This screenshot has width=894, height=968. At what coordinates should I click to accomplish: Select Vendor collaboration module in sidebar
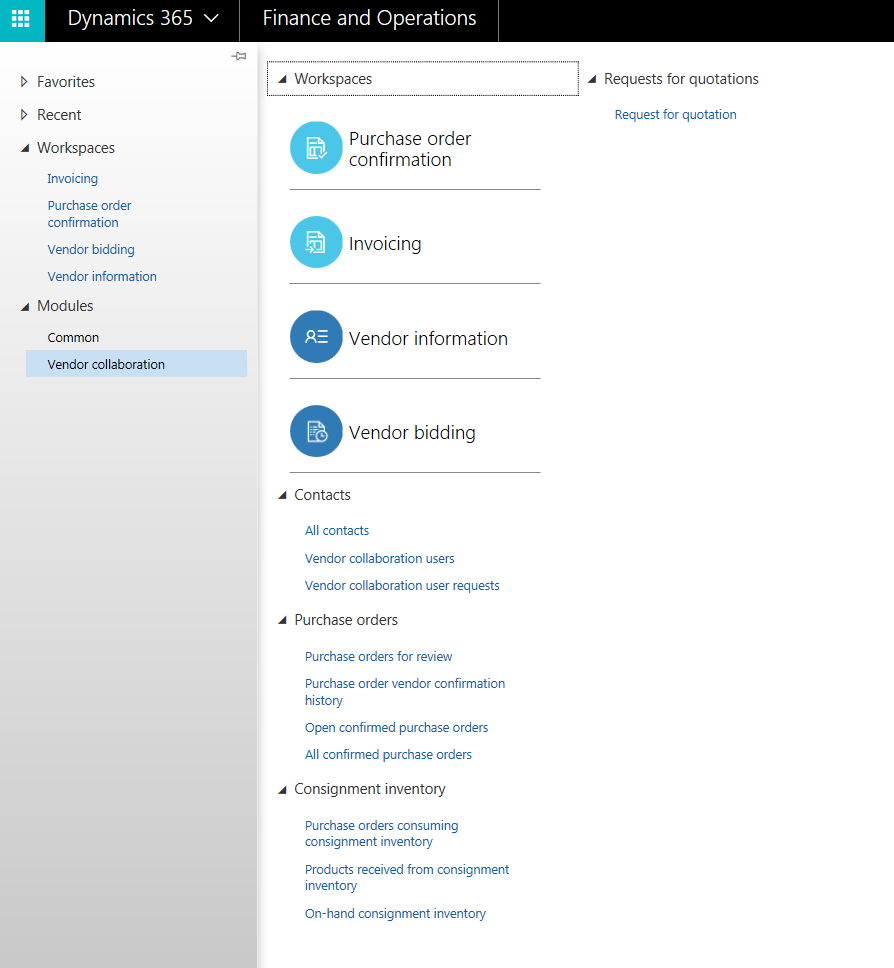(106, 364)
